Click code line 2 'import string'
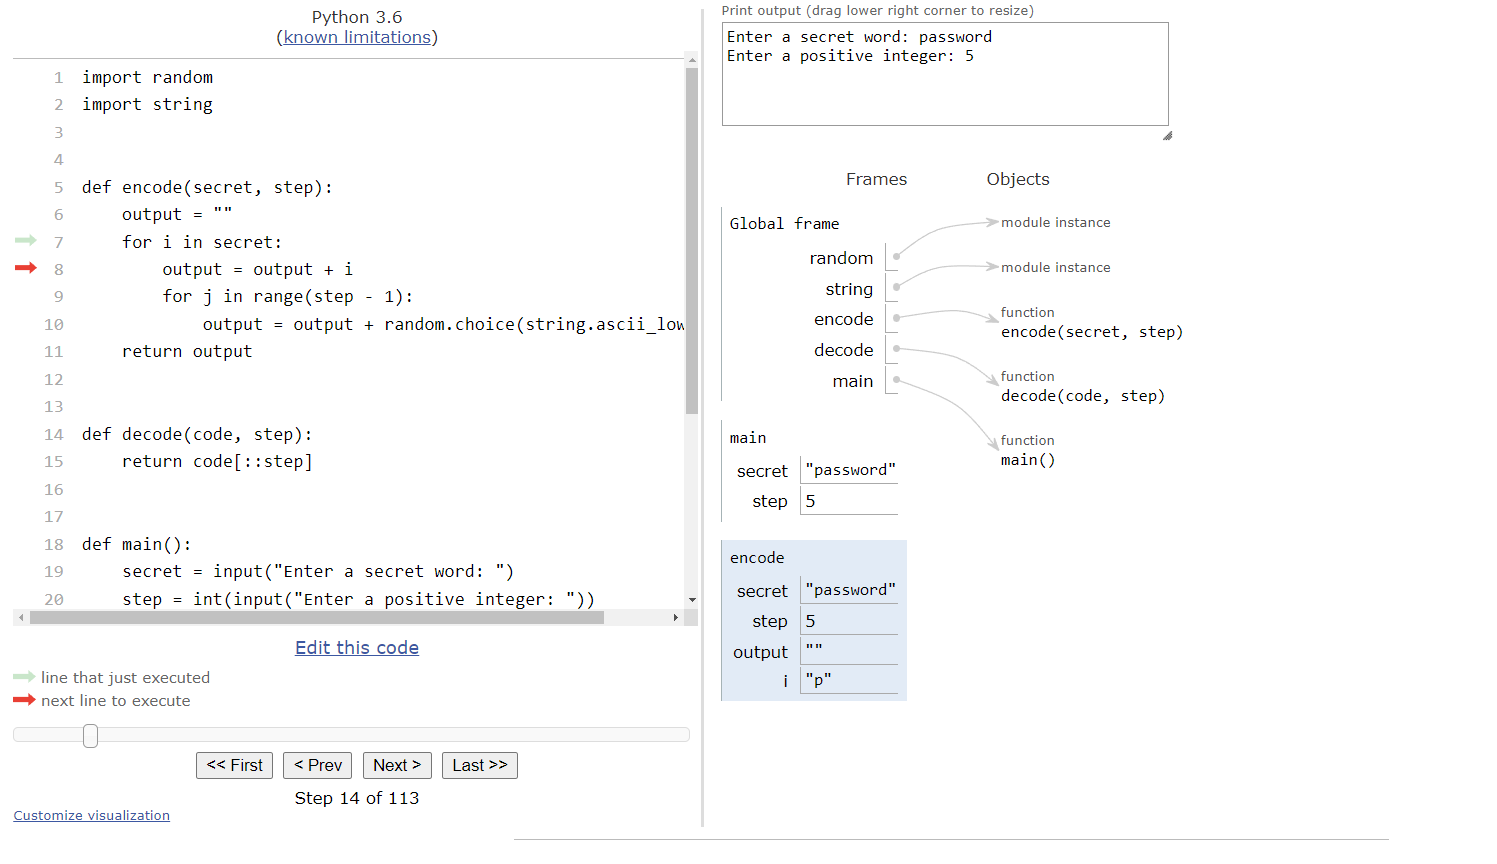Viewport: 1497px width, 864px height. tap(147, 104)
